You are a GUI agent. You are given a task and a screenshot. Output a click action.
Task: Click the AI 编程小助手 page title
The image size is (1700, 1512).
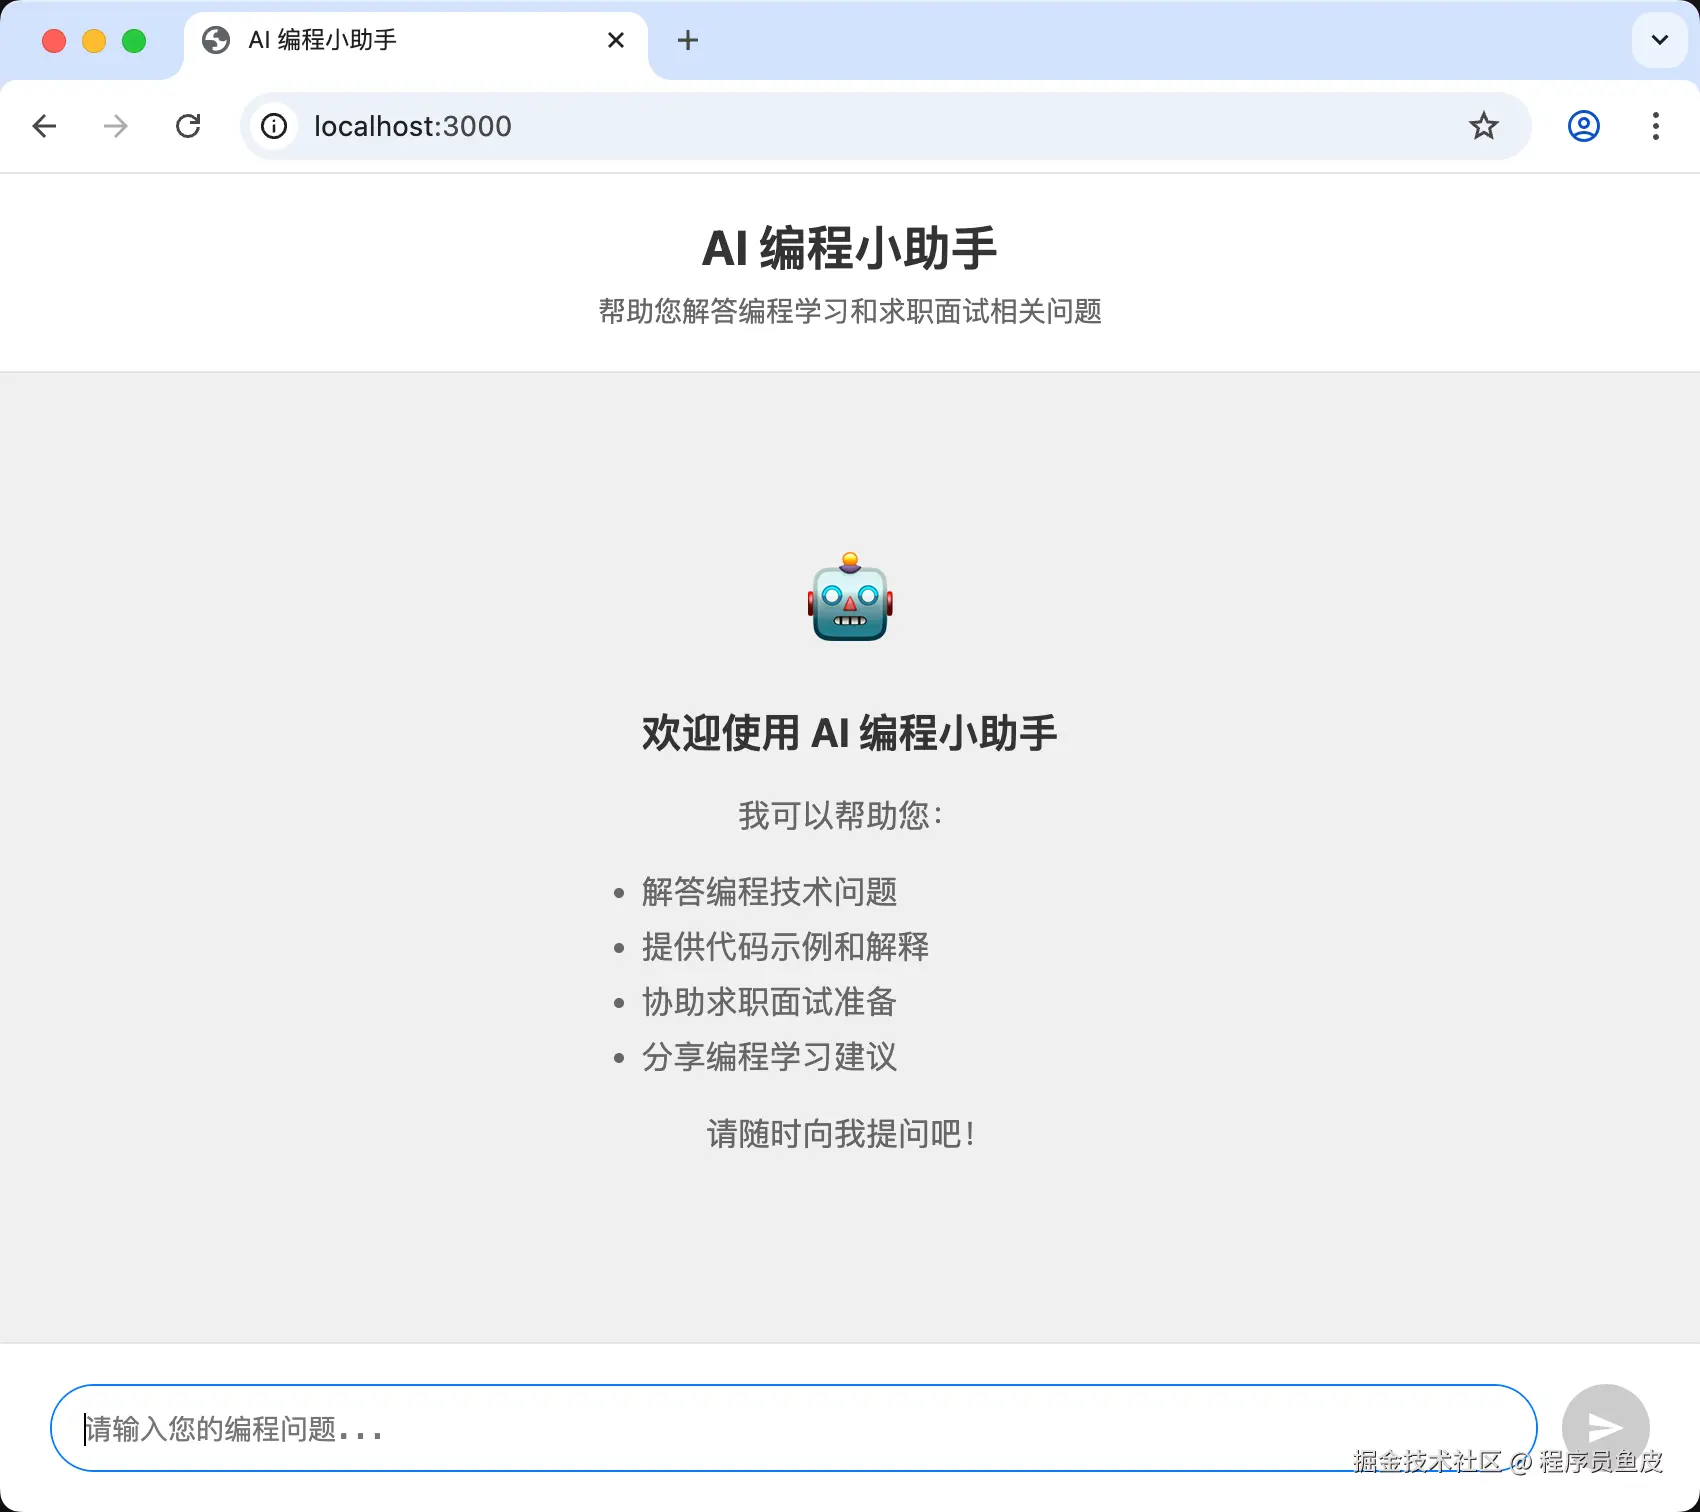point(850,248)
